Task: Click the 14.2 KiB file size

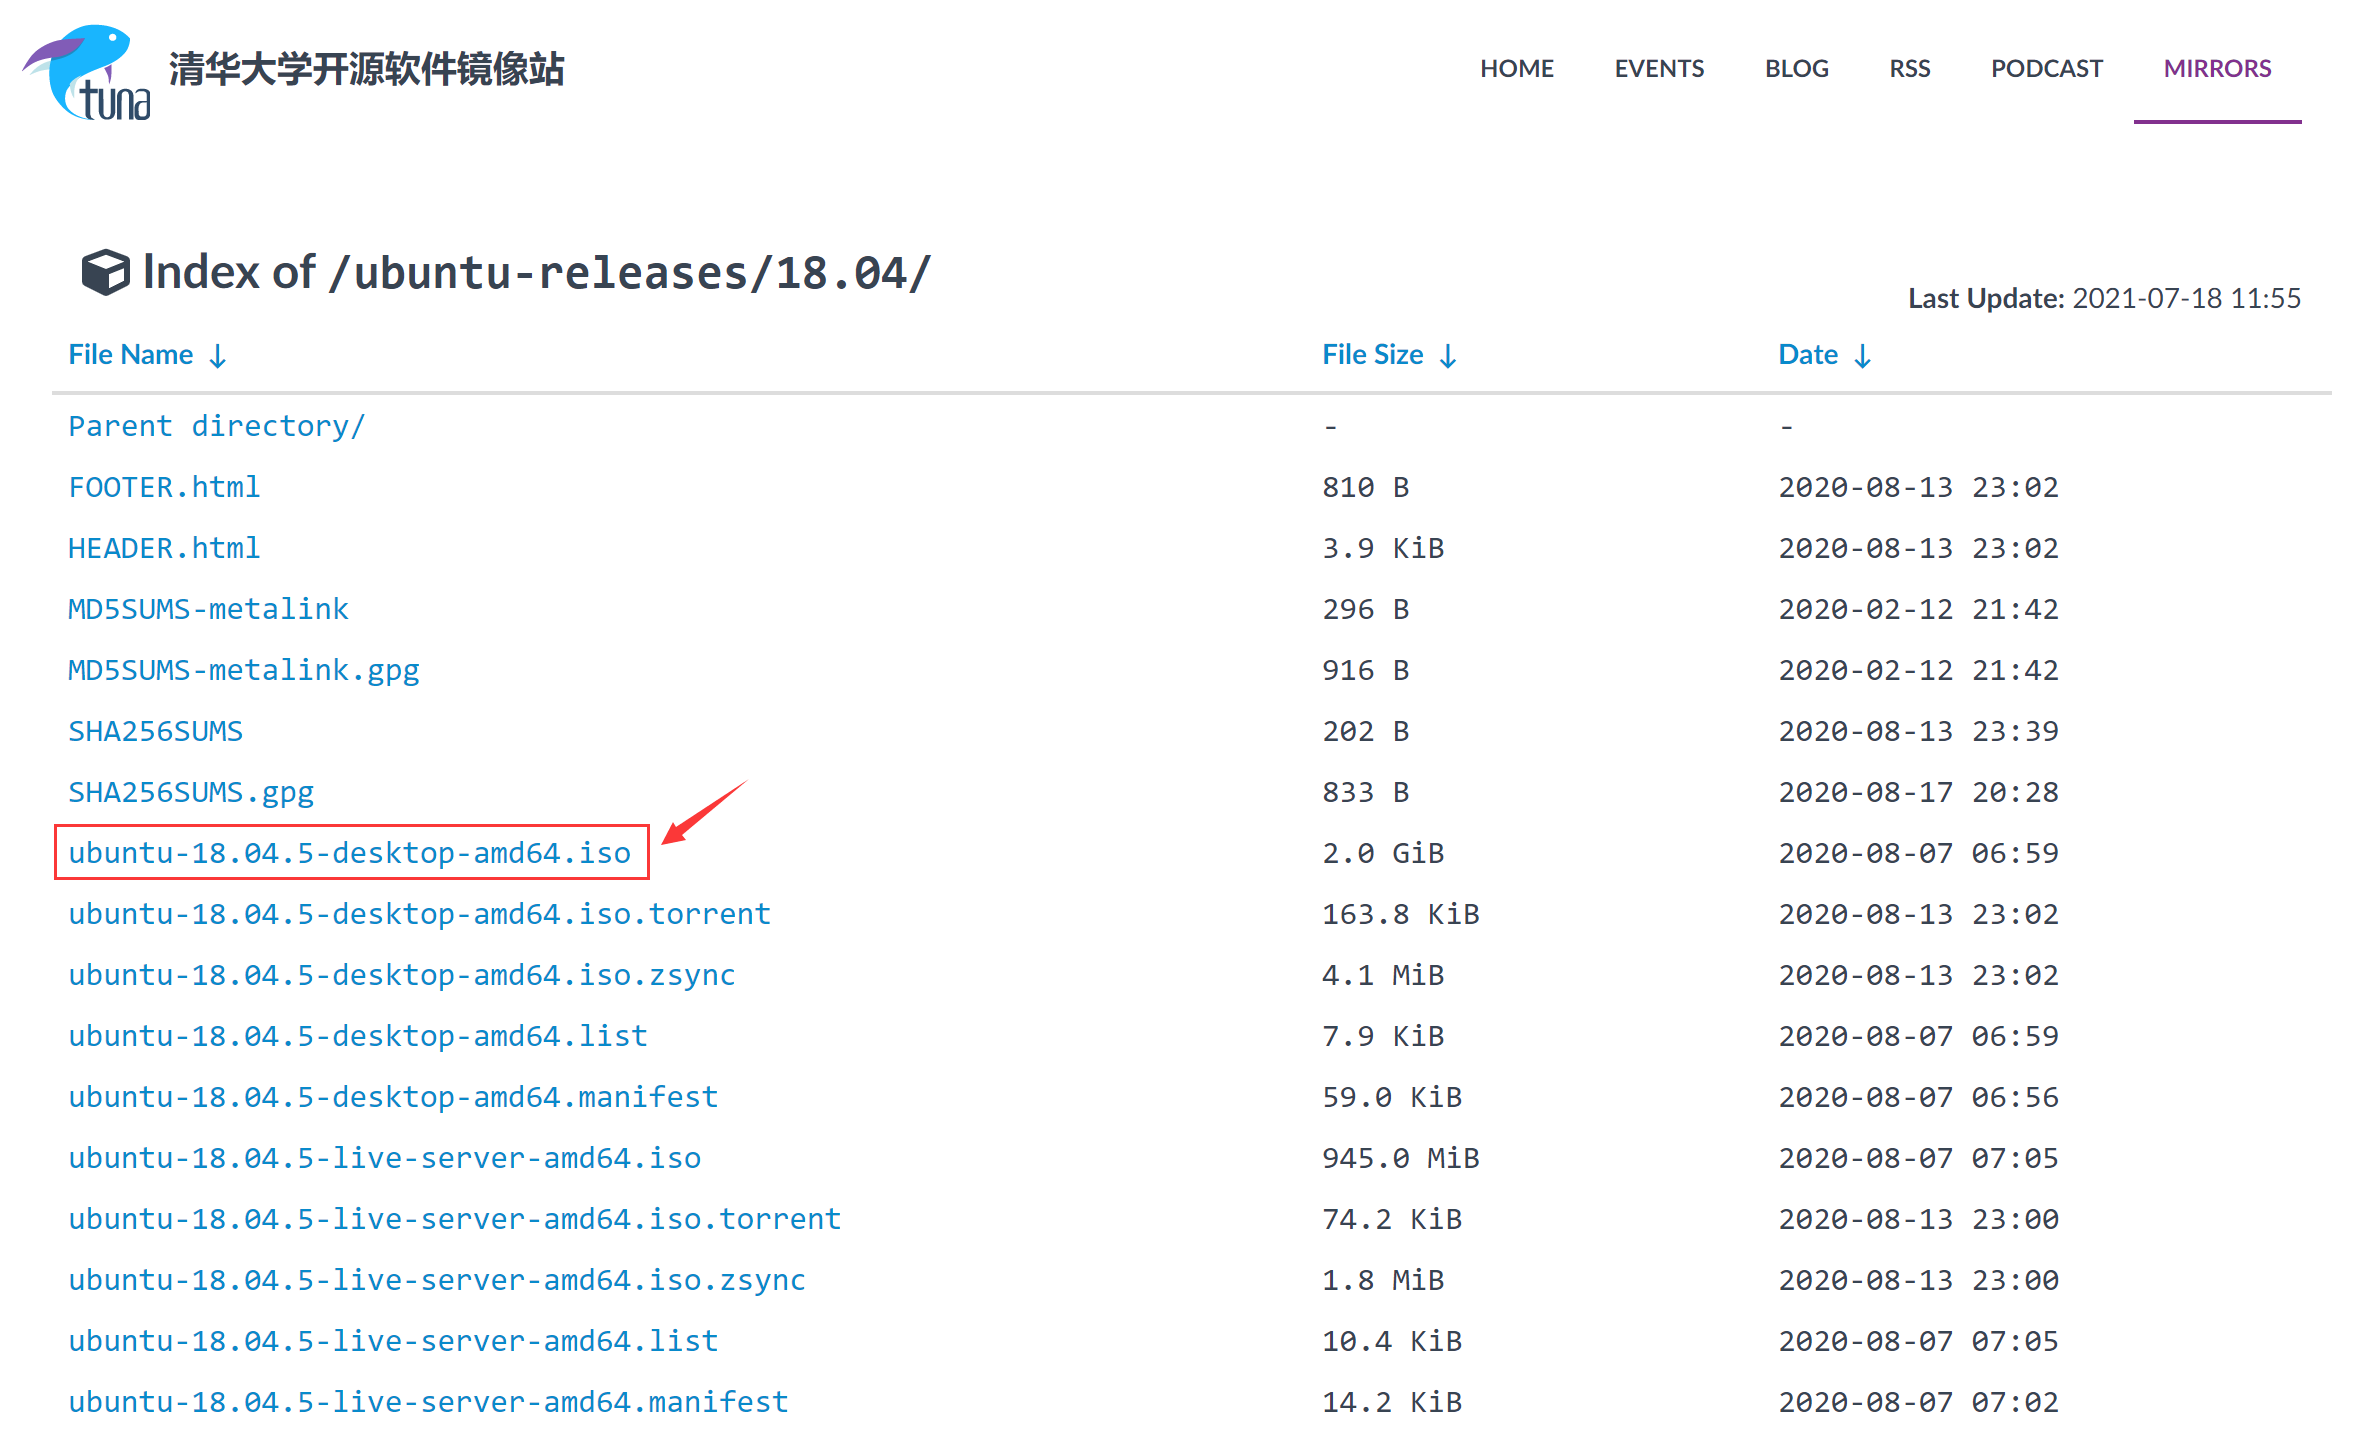Action: tap(1392, 1402)
